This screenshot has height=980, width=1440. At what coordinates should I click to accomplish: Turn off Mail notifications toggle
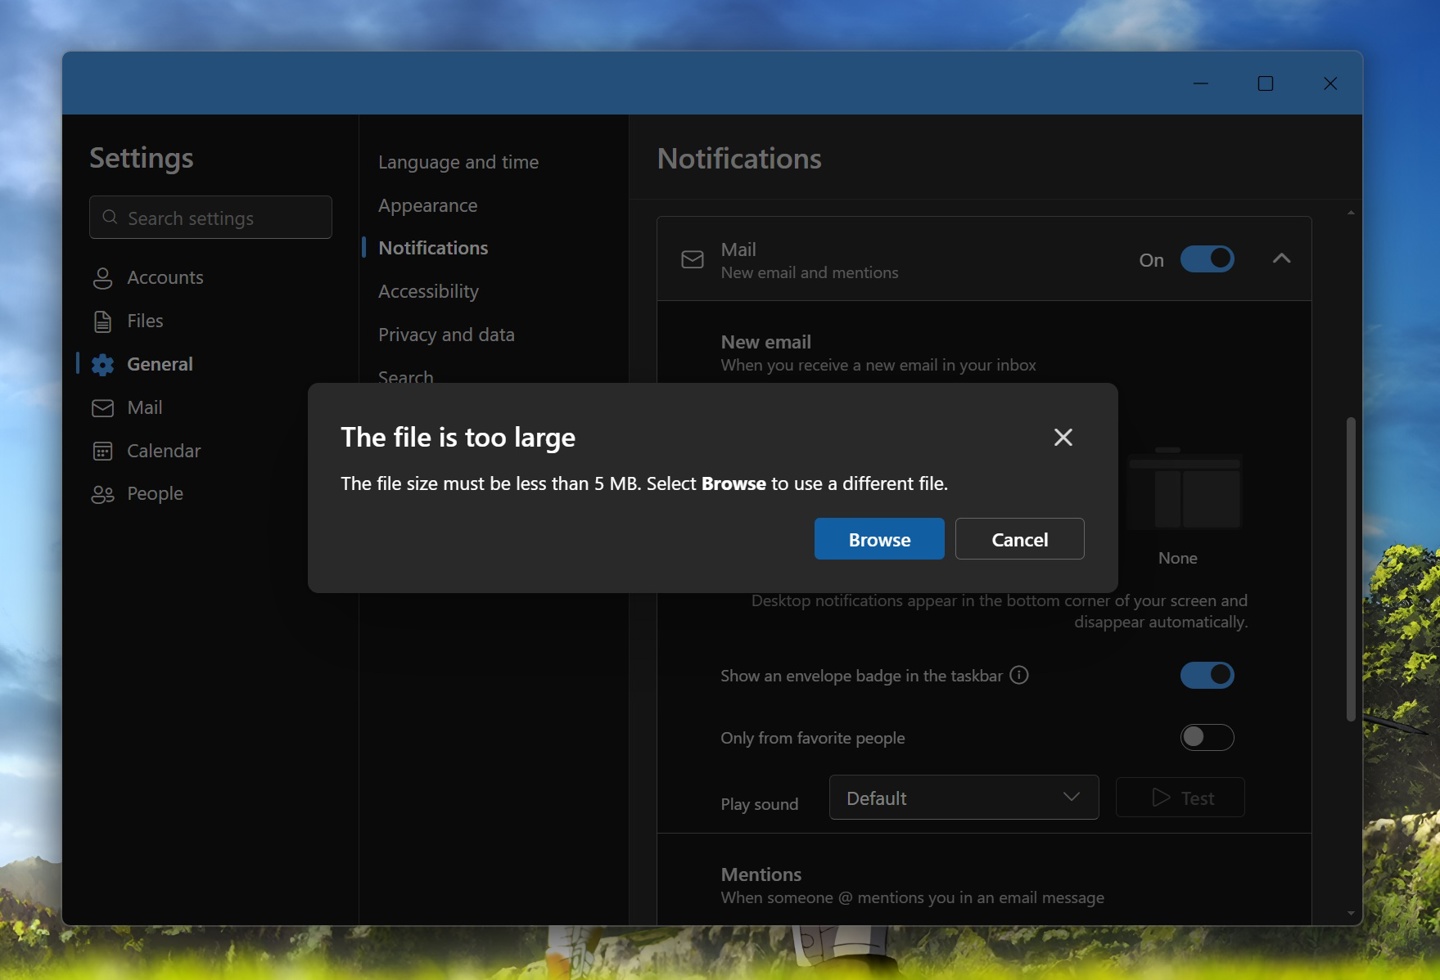point(1207,259)
